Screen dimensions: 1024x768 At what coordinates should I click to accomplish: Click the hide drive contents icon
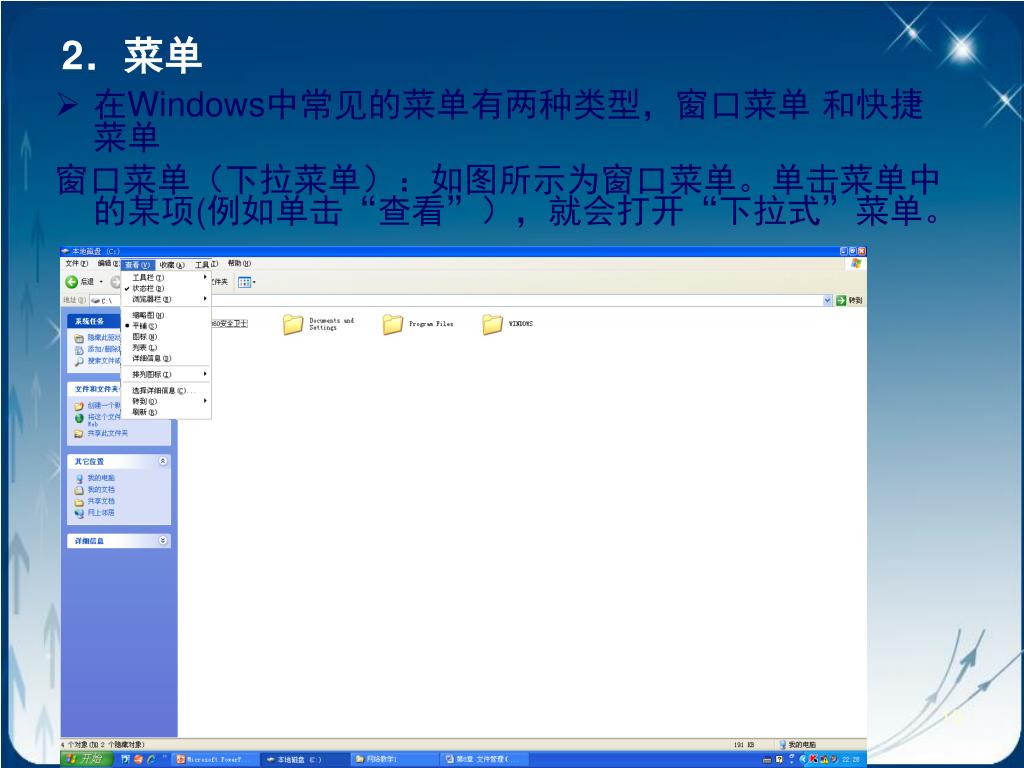click(x=79, y=338)
